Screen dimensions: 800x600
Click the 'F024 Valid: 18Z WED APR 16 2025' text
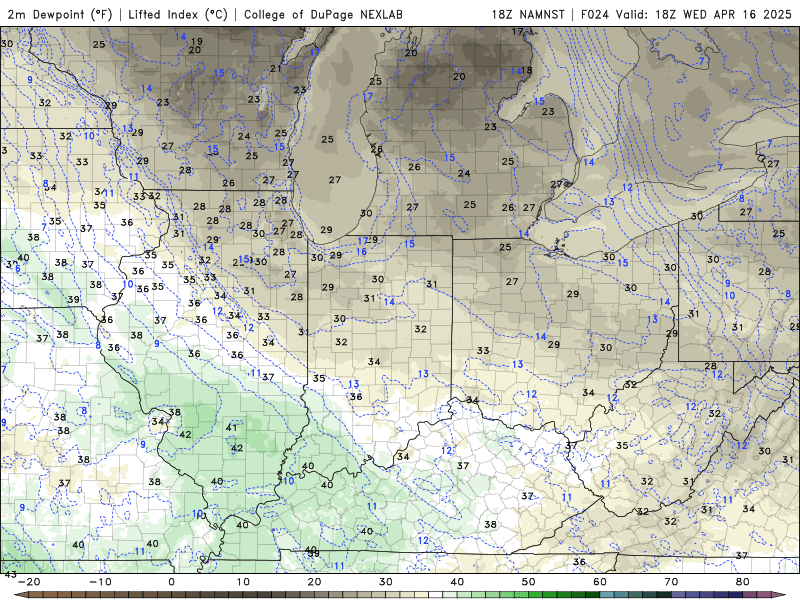tap(686, 14)
